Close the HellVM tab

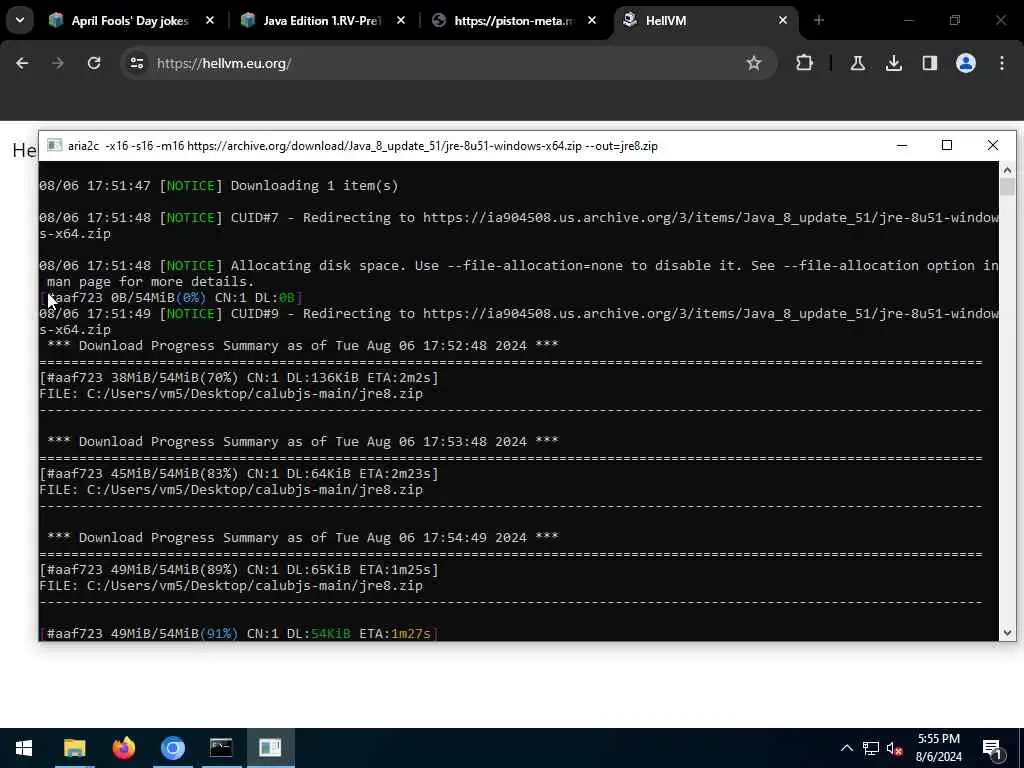[783, 21]
